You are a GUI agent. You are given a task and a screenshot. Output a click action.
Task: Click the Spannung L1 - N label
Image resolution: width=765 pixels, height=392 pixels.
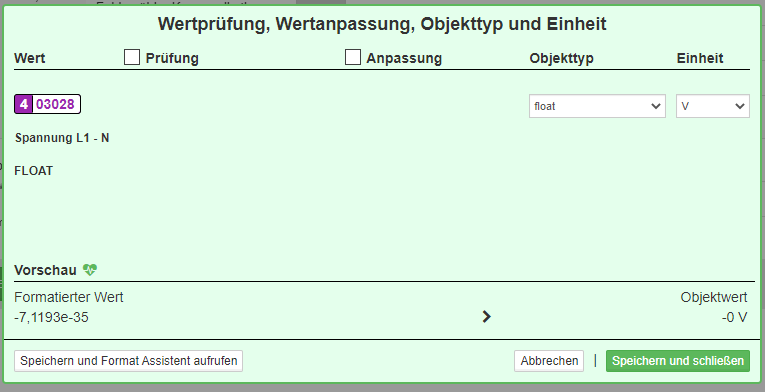[x=62, y=138]
